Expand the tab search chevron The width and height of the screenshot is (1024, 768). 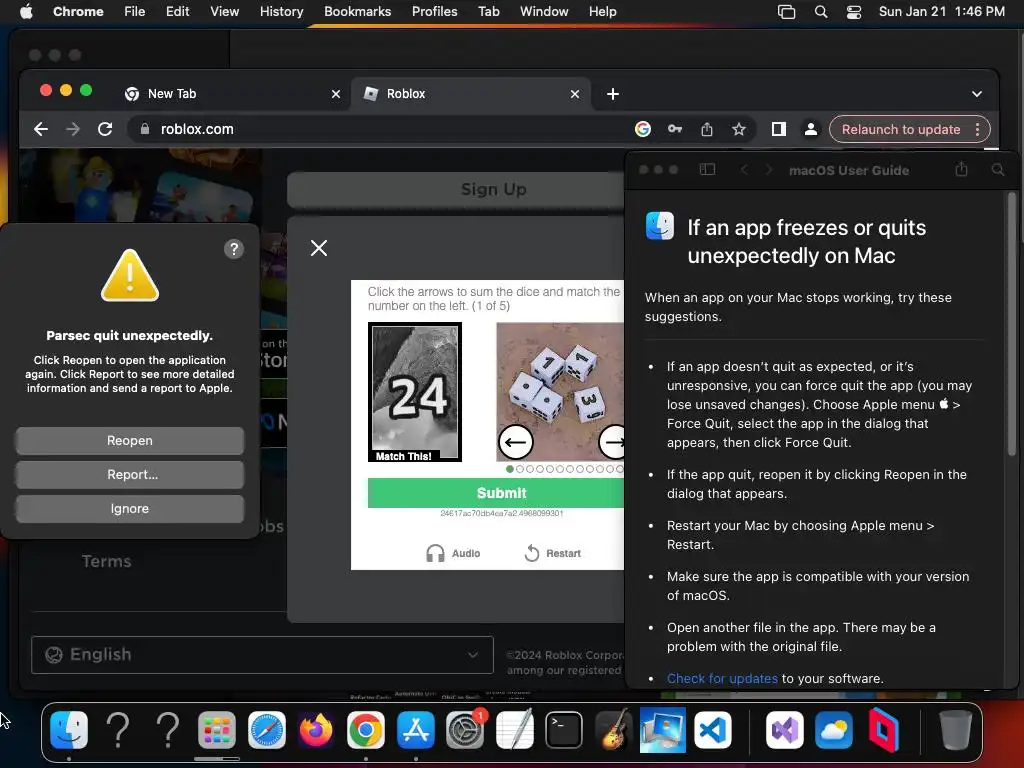[976, 94]
